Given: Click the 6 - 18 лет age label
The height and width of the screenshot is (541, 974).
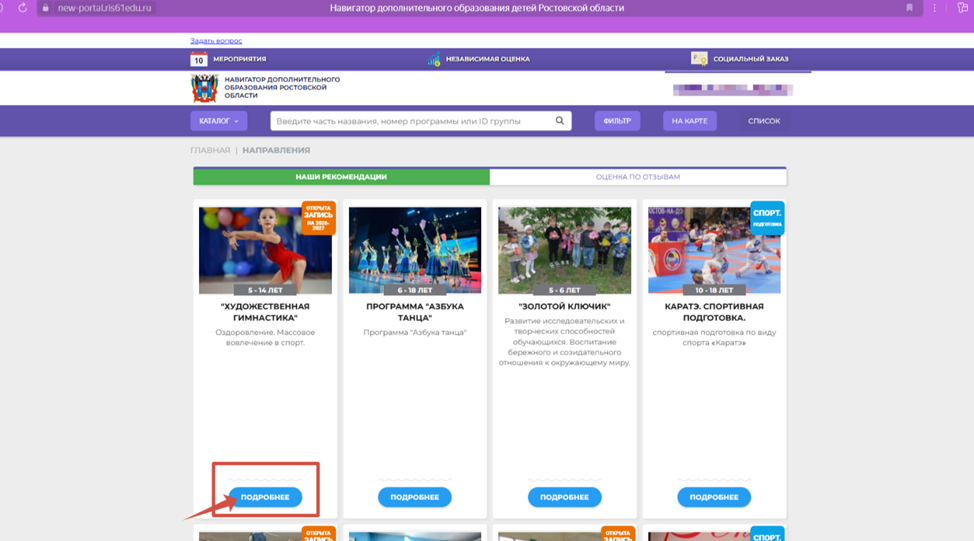Looking at the screenshot, I should click(x=415, y=290).
